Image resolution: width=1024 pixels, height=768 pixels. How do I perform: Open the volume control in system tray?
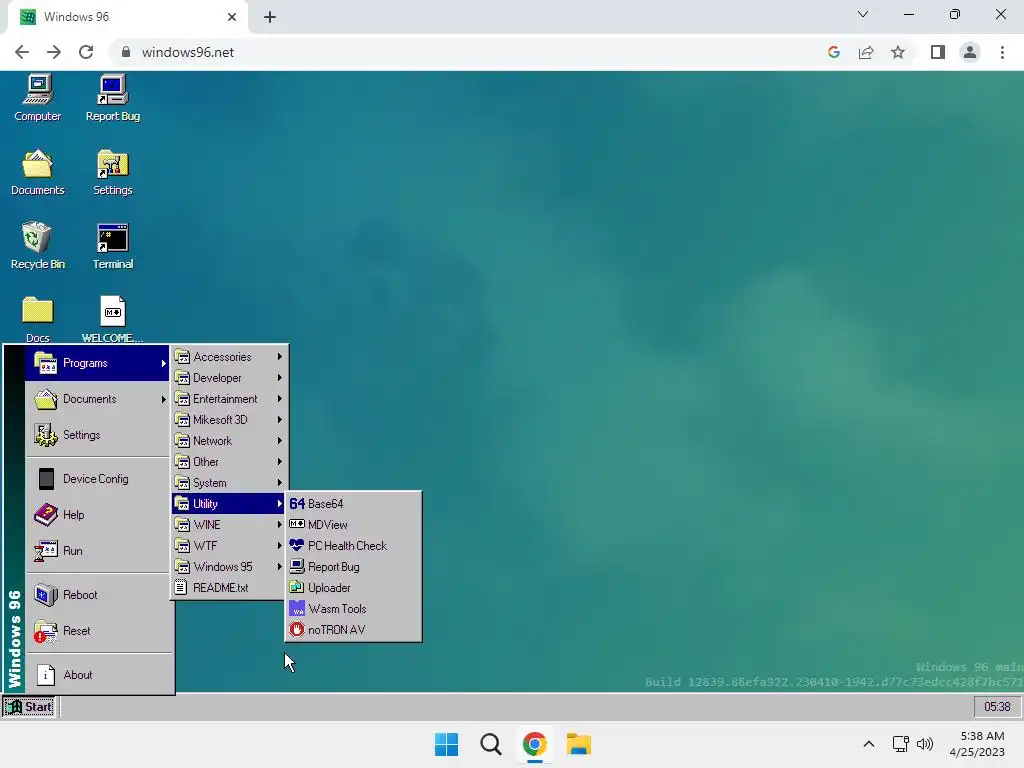(925, 744)
